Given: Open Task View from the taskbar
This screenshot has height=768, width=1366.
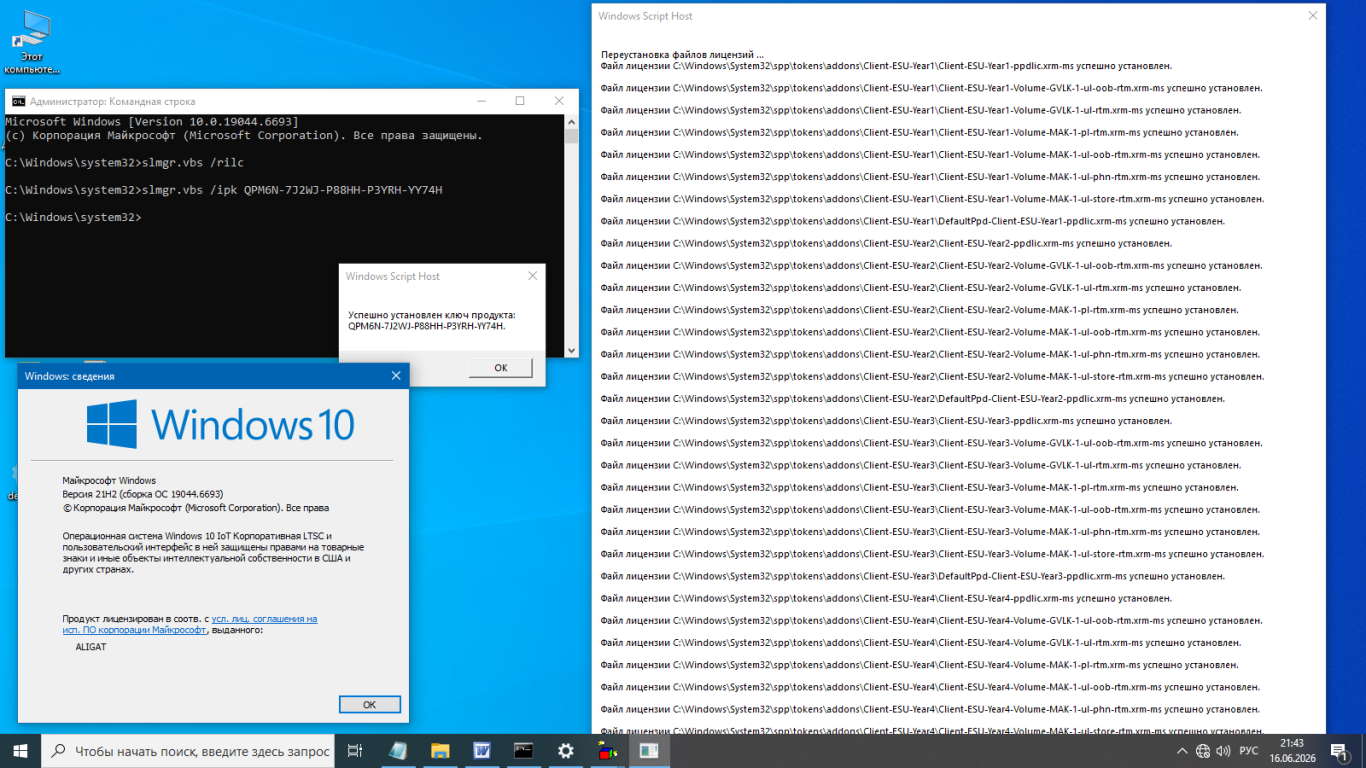Looking at the screenshot, I should (x=354, y=750).
